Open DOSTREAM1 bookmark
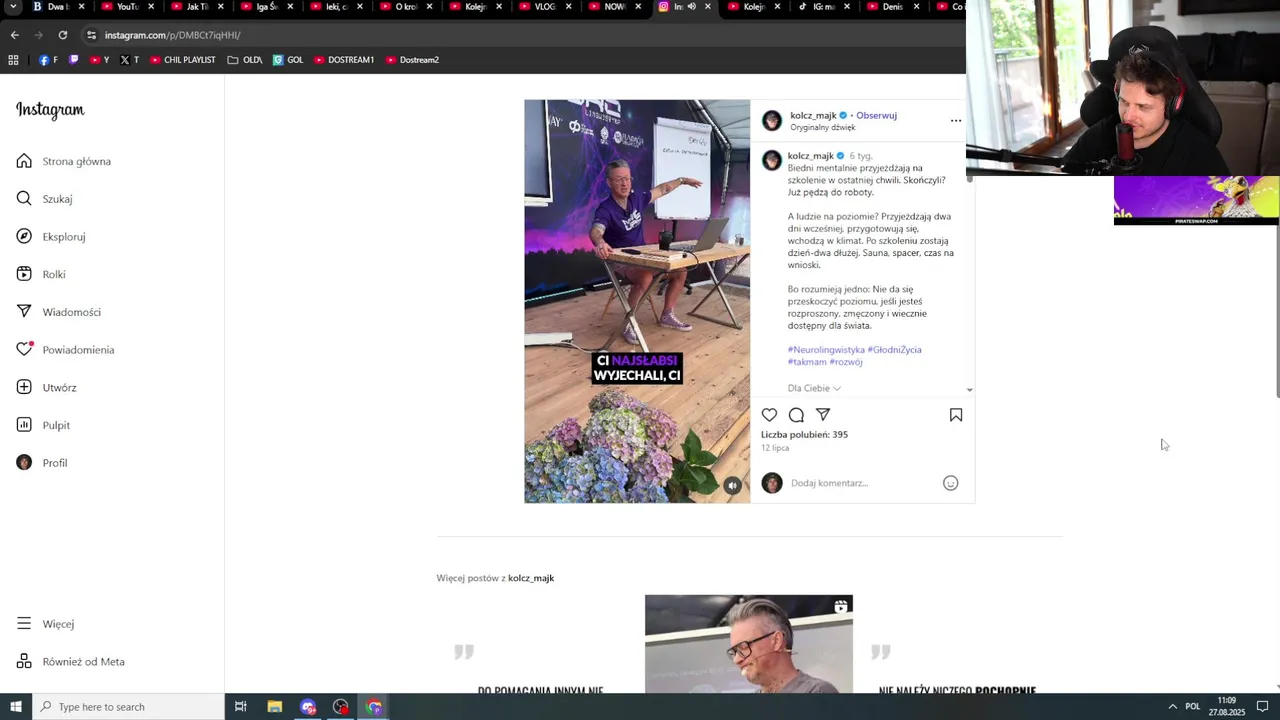Viewport: 1280px width, 720px height. pos(344,60)
